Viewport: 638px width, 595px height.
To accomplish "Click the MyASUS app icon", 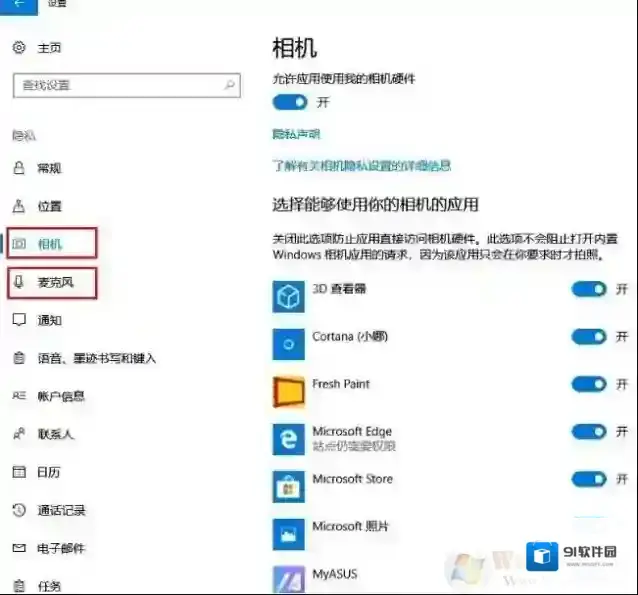I will [288, 579].
